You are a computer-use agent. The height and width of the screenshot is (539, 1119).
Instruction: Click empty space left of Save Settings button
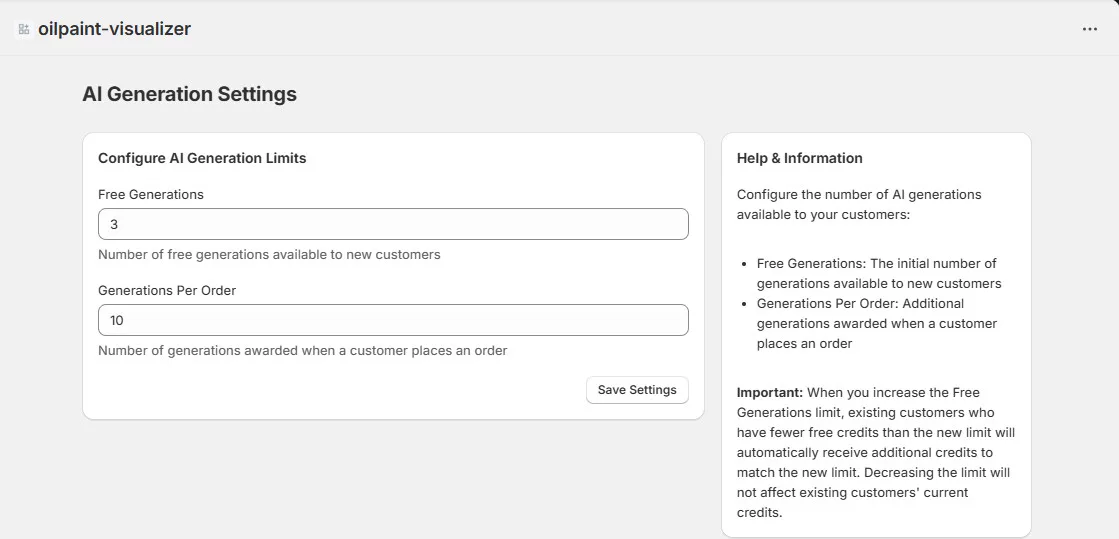[340, 390]
